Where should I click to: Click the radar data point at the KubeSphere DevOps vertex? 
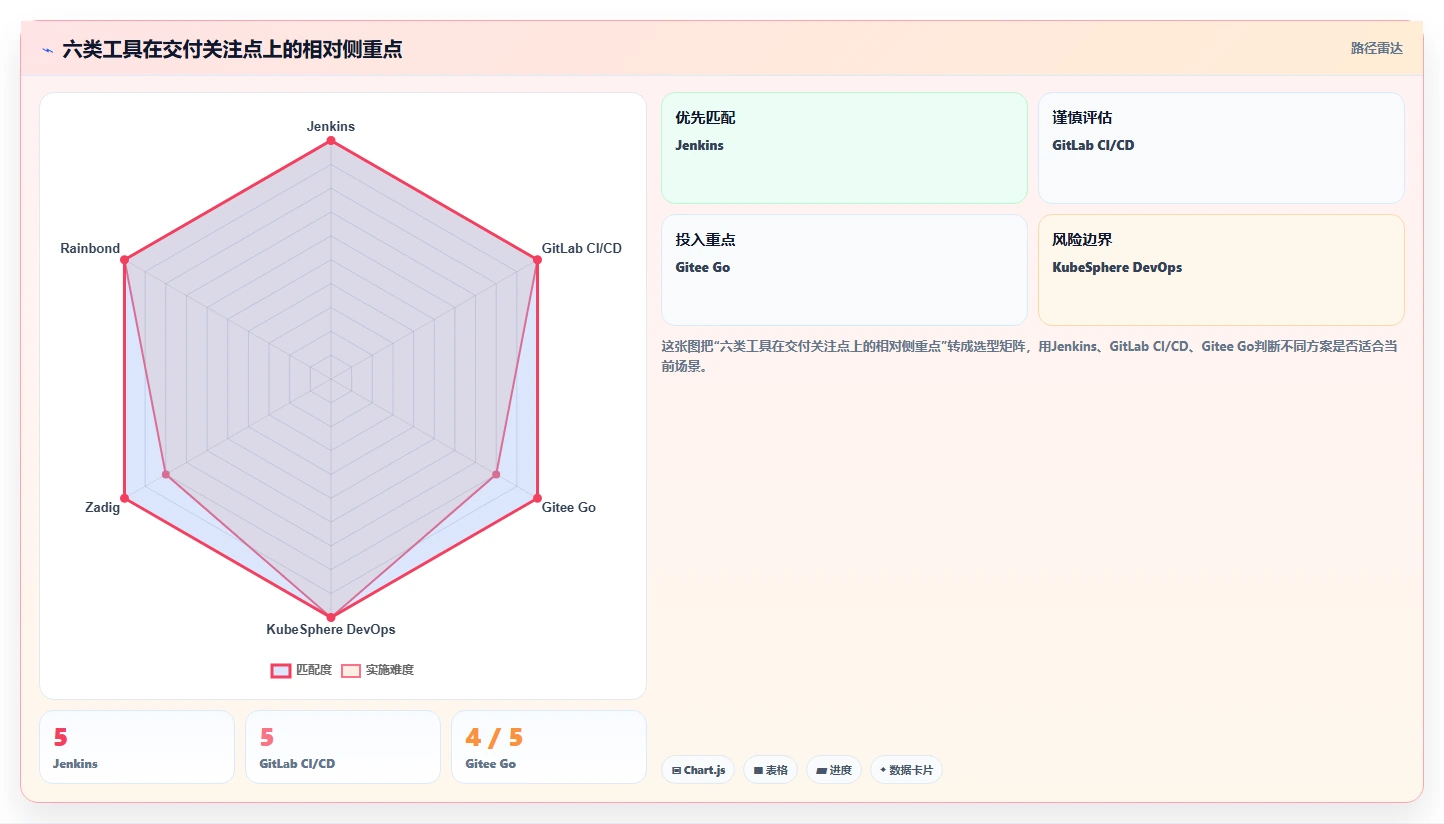pos(331,617)
